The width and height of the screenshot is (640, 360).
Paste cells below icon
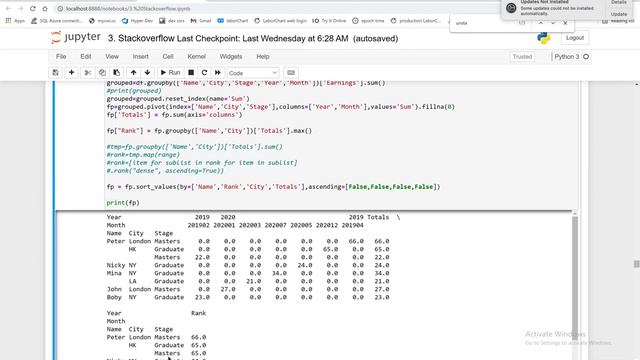pyautogui.click(x=117, y=73)
